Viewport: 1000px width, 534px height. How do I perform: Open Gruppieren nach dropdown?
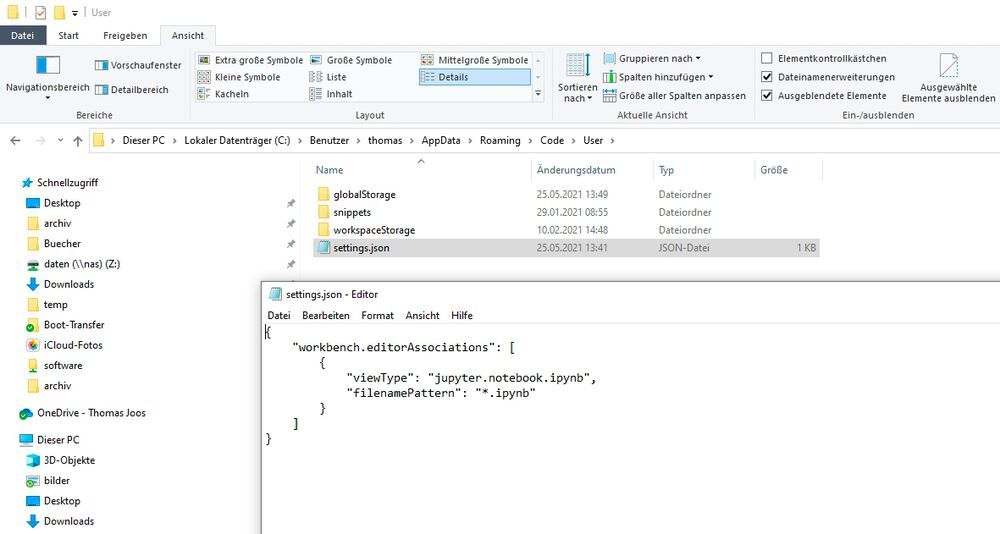click(652, 59)
